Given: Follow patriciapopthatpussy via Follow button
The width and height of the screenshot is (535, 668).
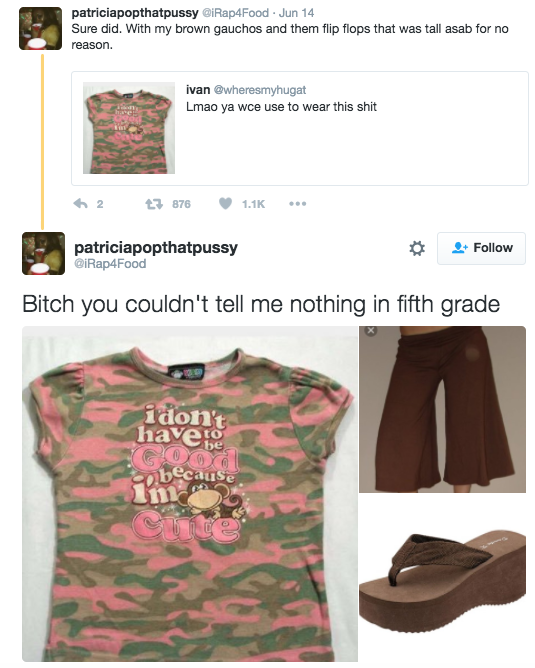Looking at the screenshot, I should [481, 248].
